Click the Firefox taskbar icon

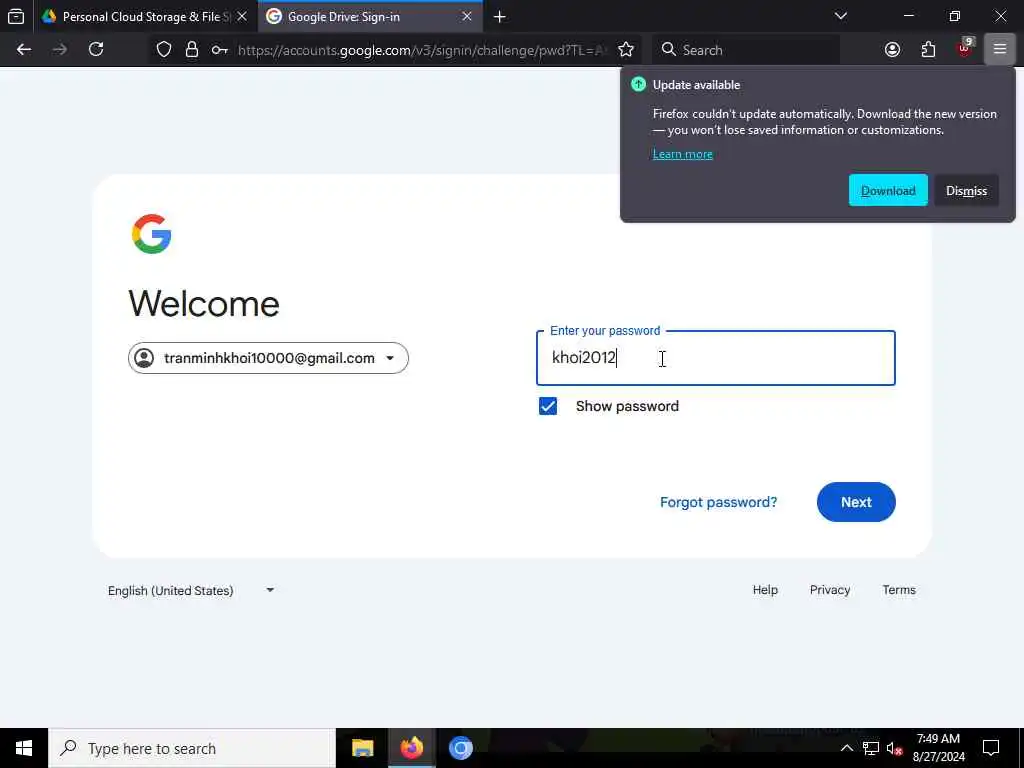pos(411,748)
